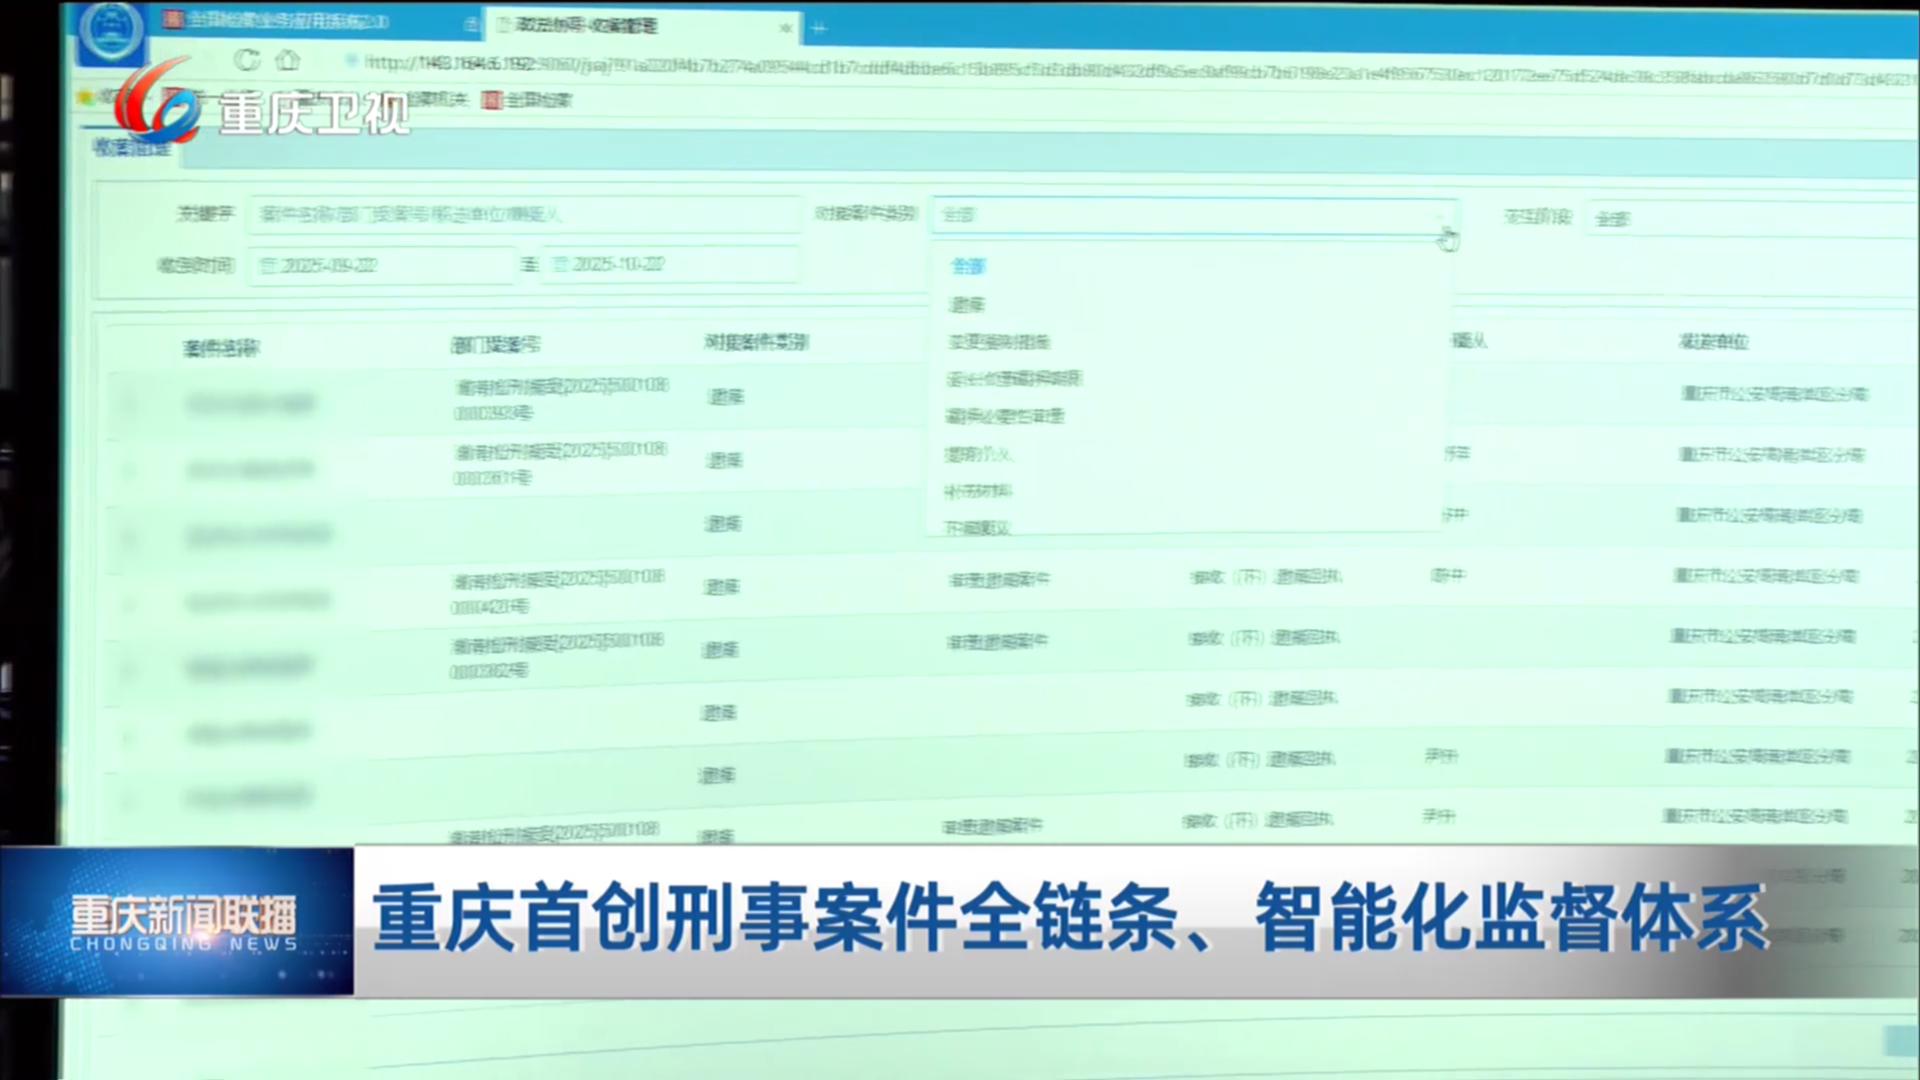Viewport: 1920px width, 1080px height.
Task: Close the active browser tab with X
Action: 786,28
